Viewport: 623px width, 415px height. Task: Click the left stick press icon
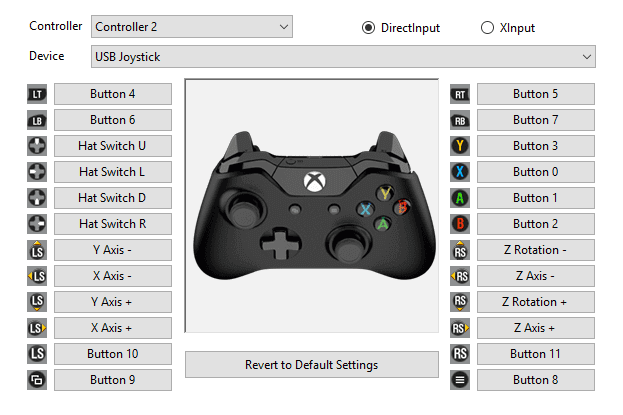click(37, 354)
